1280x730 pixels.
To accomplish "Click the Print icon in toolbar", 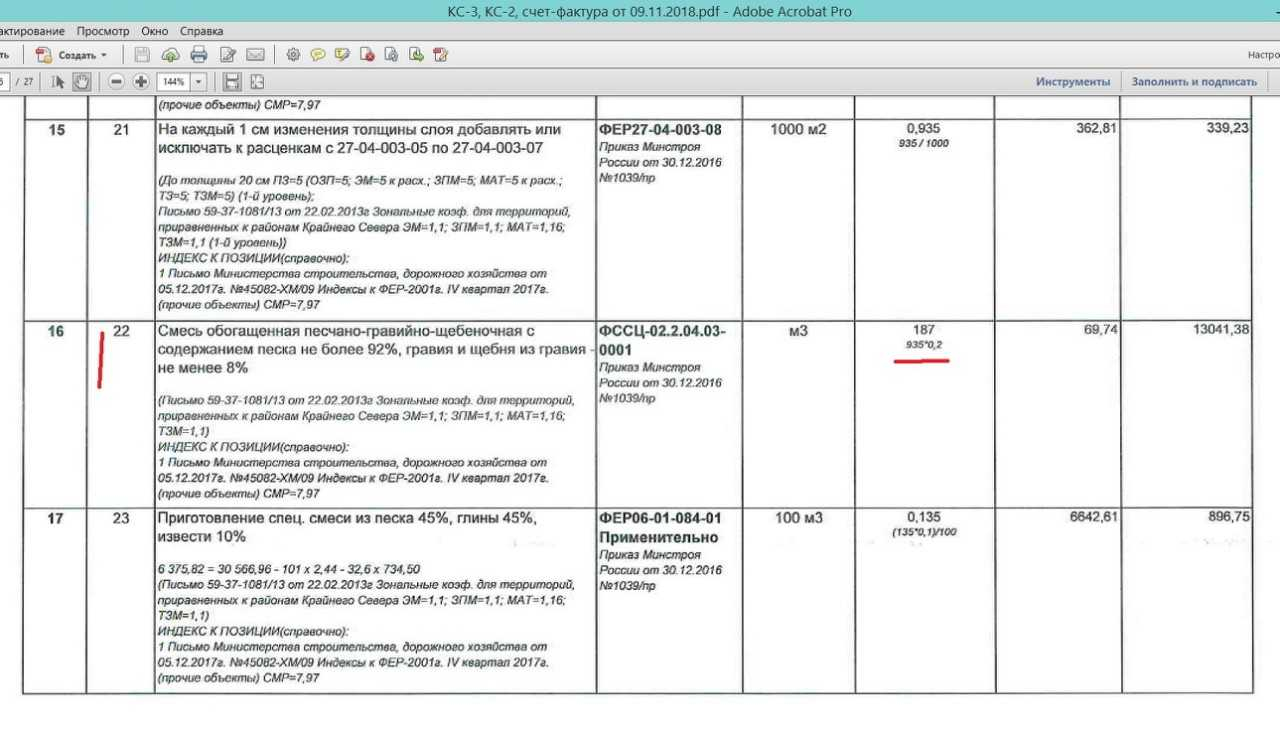I will pos(199,55).
